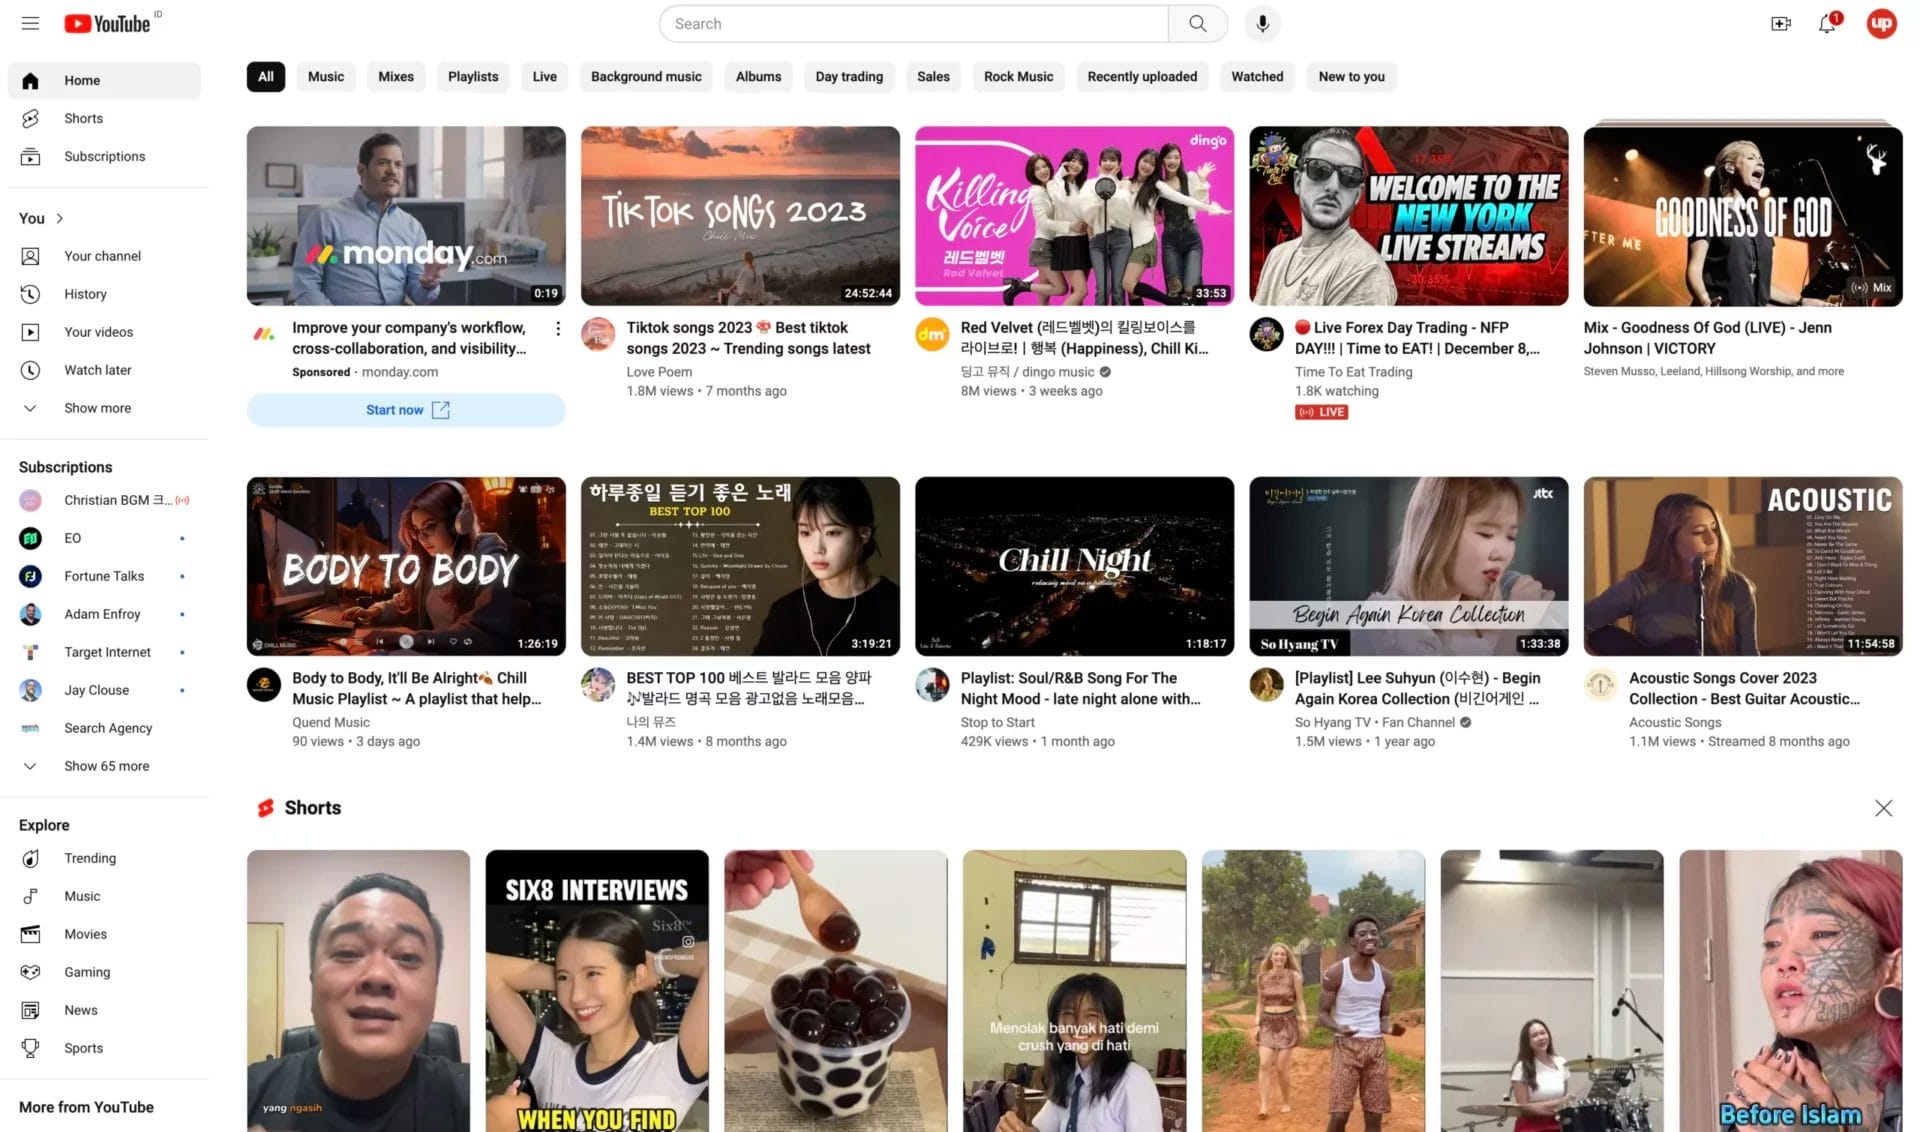The width and height of the screenshot is (1920, 1132).
Task: Expand Show more in the sidebar
Action: pyautogui.click(x=97, y=407)
